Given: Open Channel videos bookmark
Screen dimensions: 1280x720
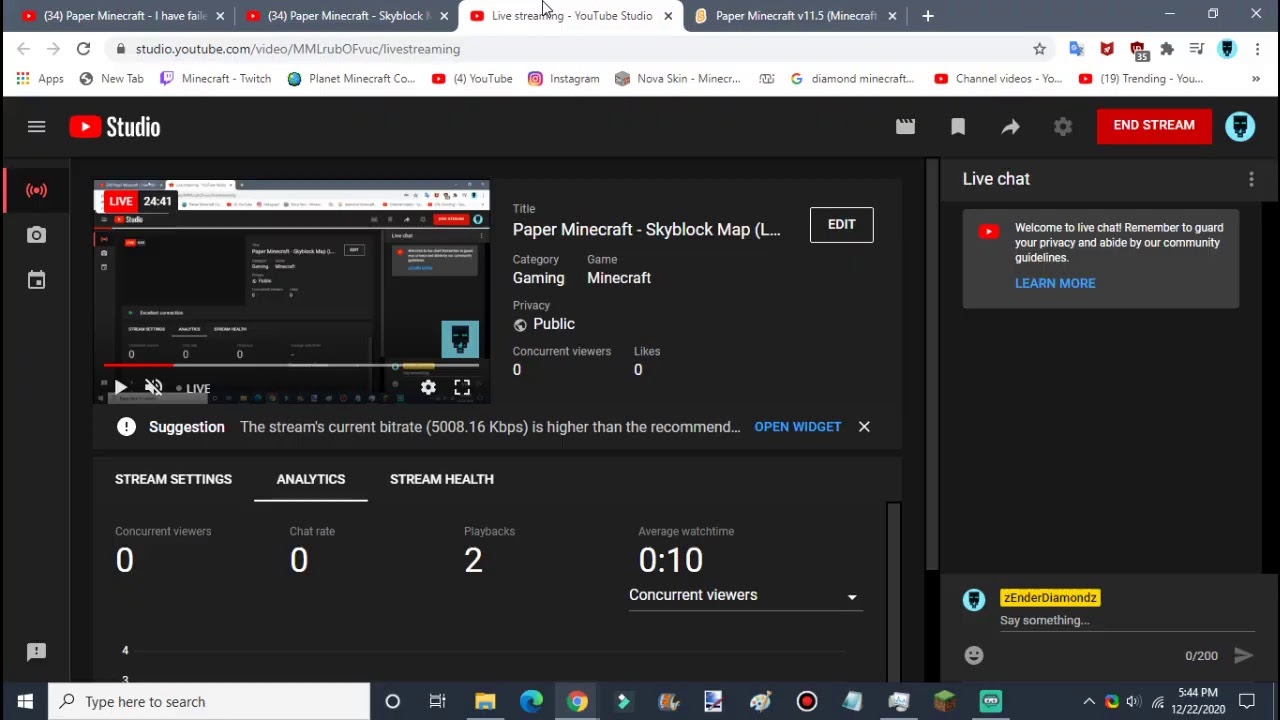Looking at the screenshot, I should click(998, 79).
